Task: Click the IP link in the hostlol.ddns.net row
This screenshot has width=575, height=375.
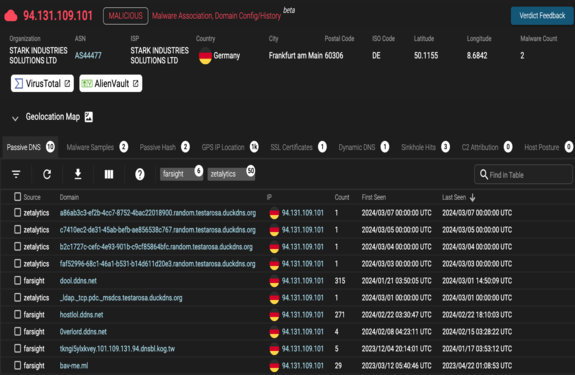Action: [303, 315]
